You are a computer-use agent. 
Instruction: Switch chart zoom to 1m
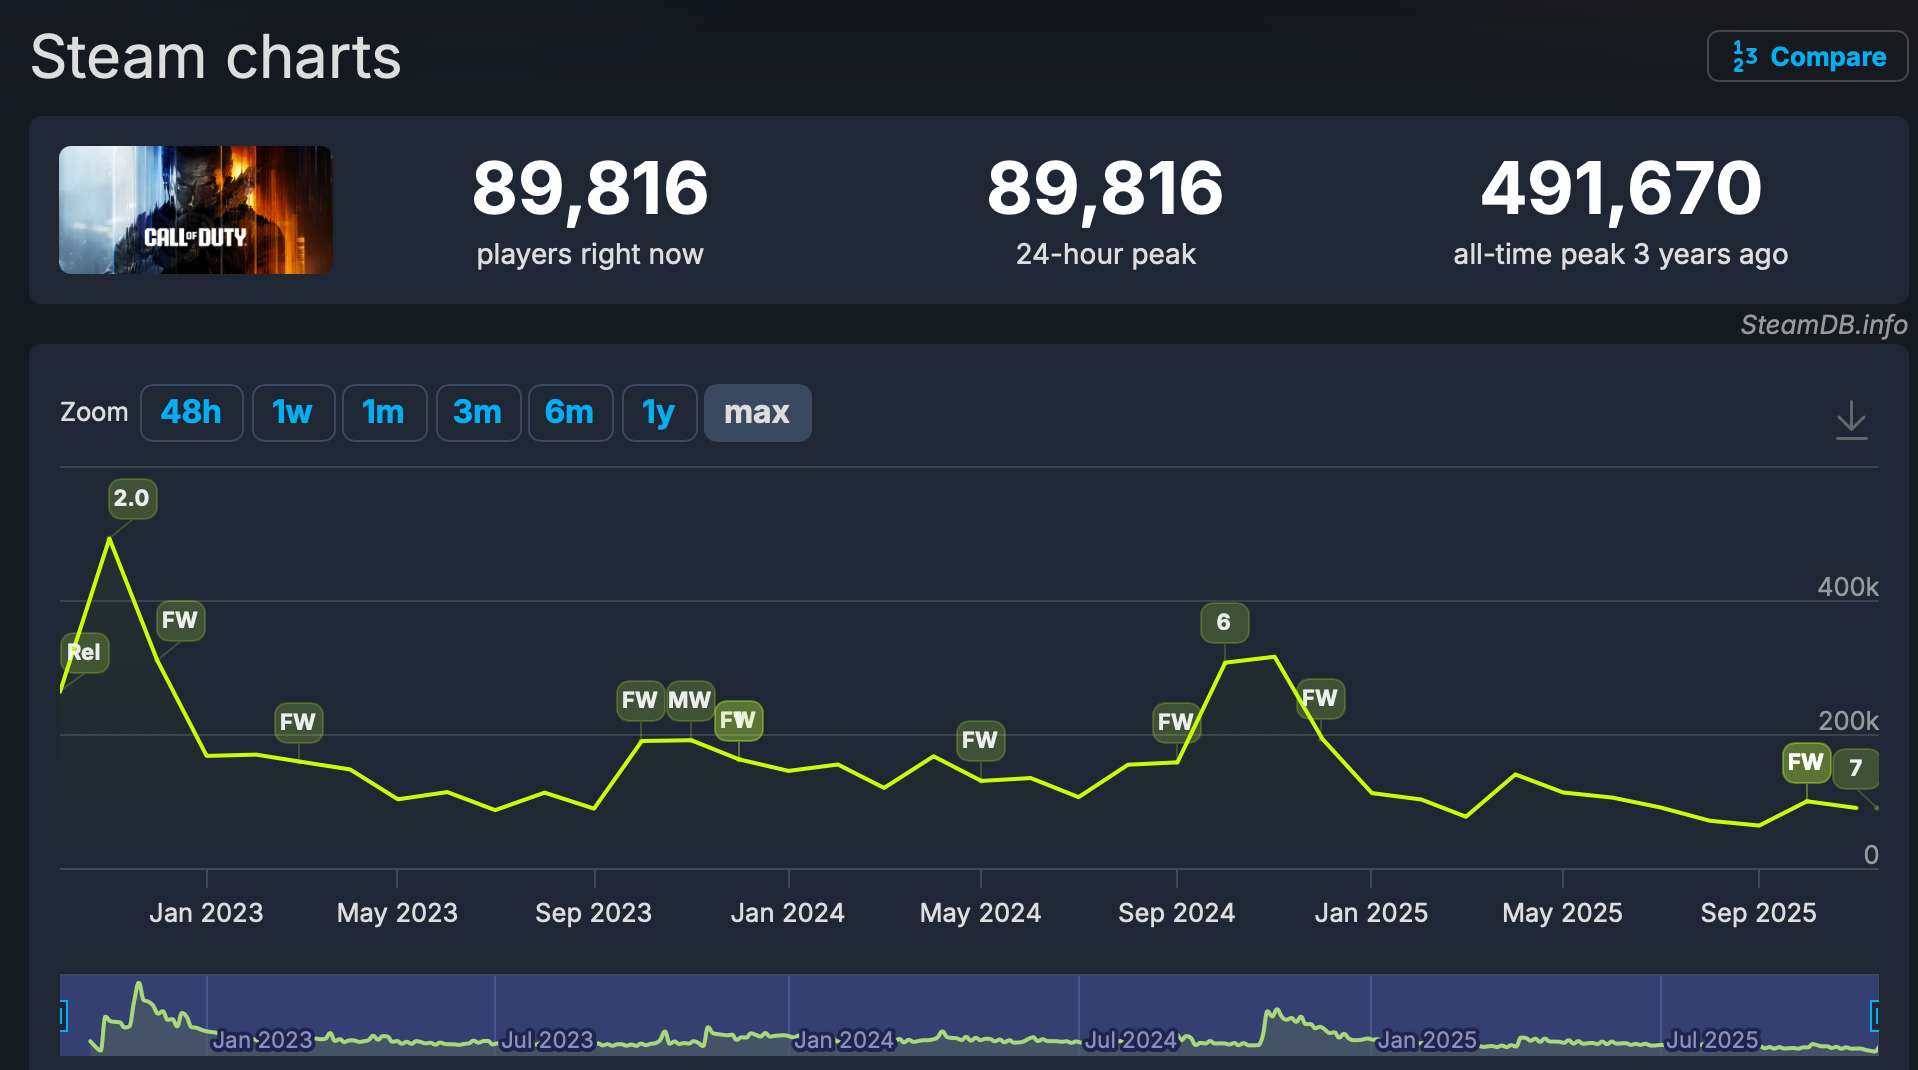coord(384,412)
